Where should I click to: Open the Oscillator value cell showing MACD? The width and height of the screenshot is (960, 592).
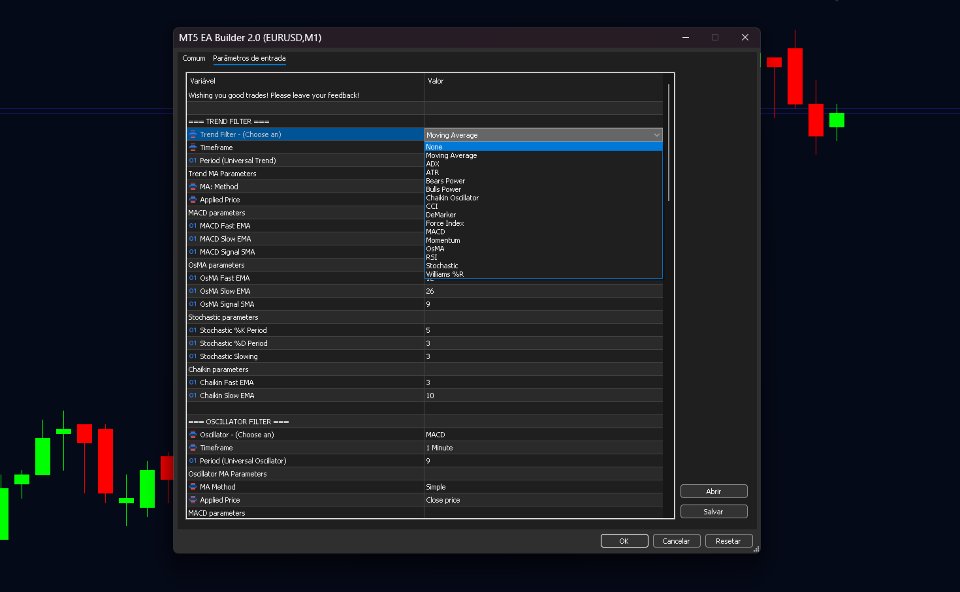pos(543,435)
